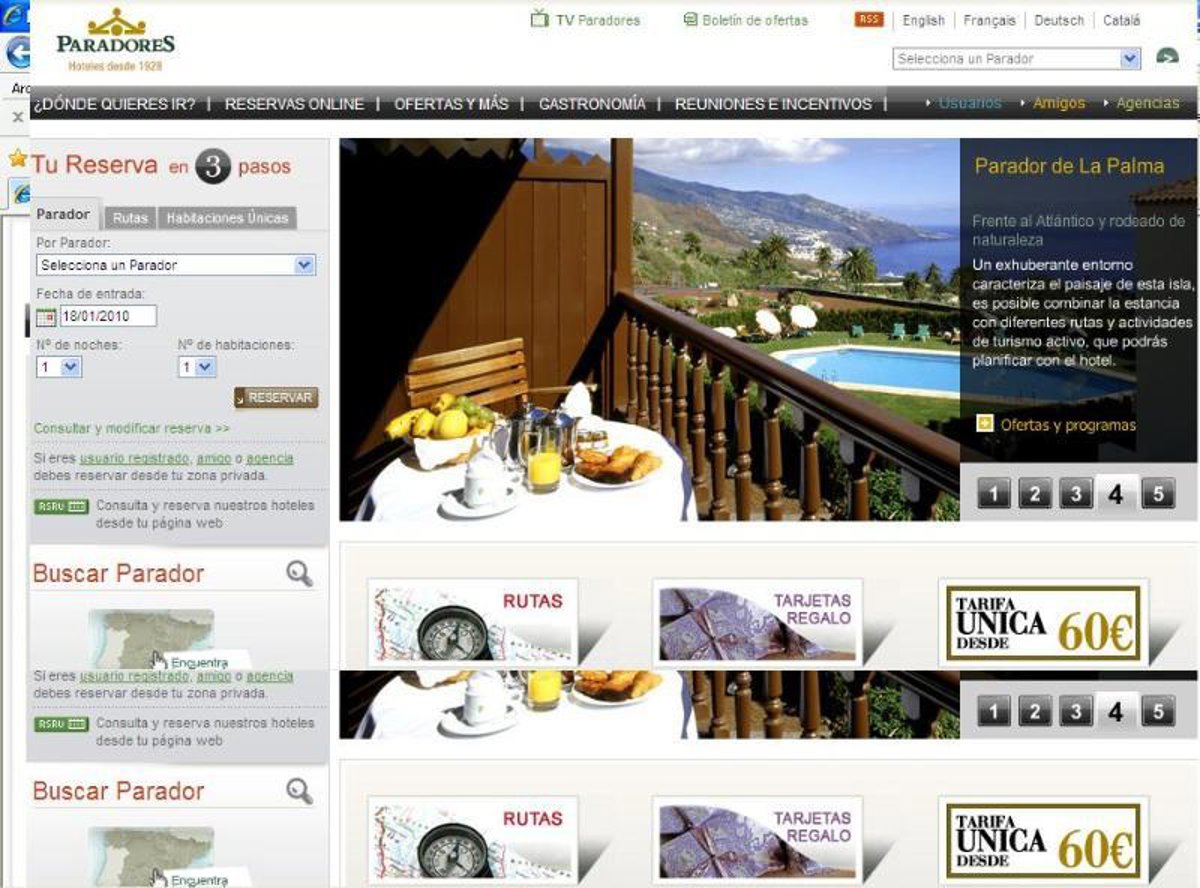Expand the Nº de noches dropdown

pos(70,367)
